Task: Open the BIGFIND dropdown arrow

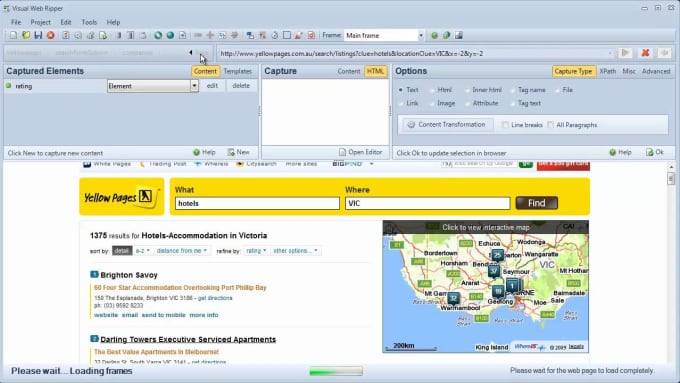Action: pyautogui.click(x=371, y=164)
